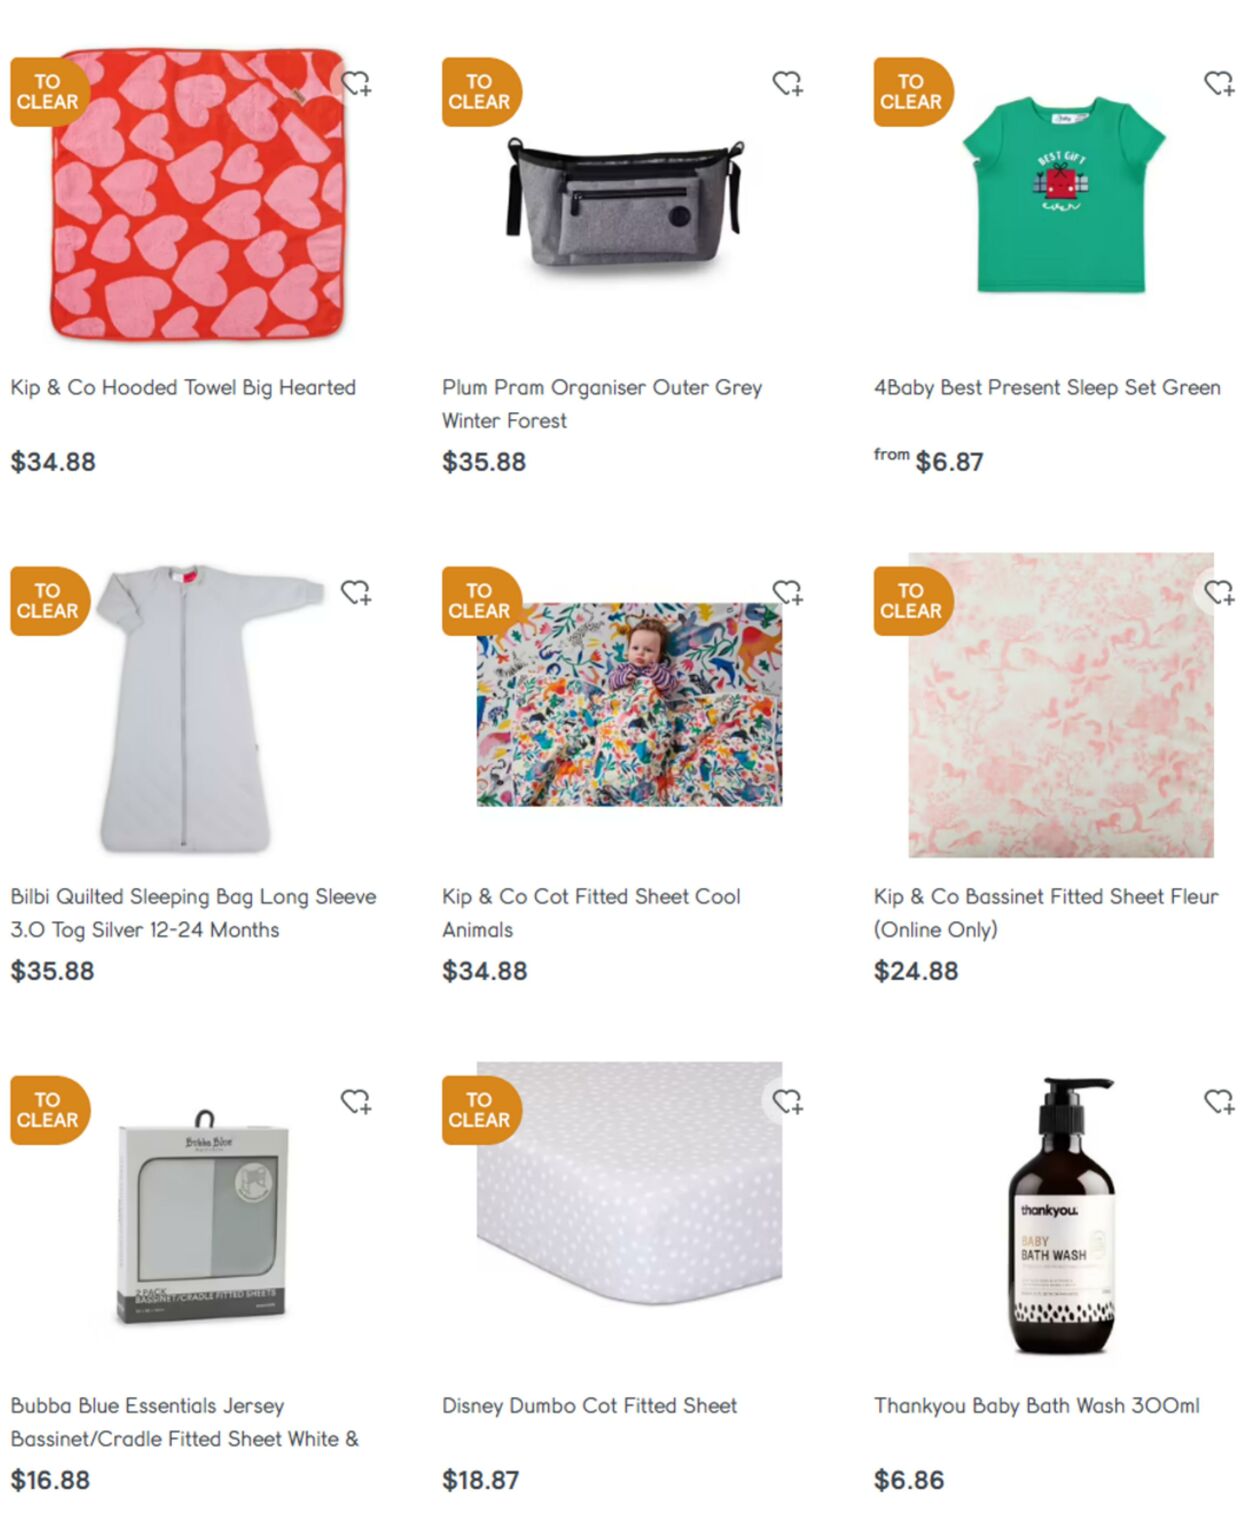Open the red hearts hooded towel image
This screenshot has width=1250, height=1517.
click(197, 194)
